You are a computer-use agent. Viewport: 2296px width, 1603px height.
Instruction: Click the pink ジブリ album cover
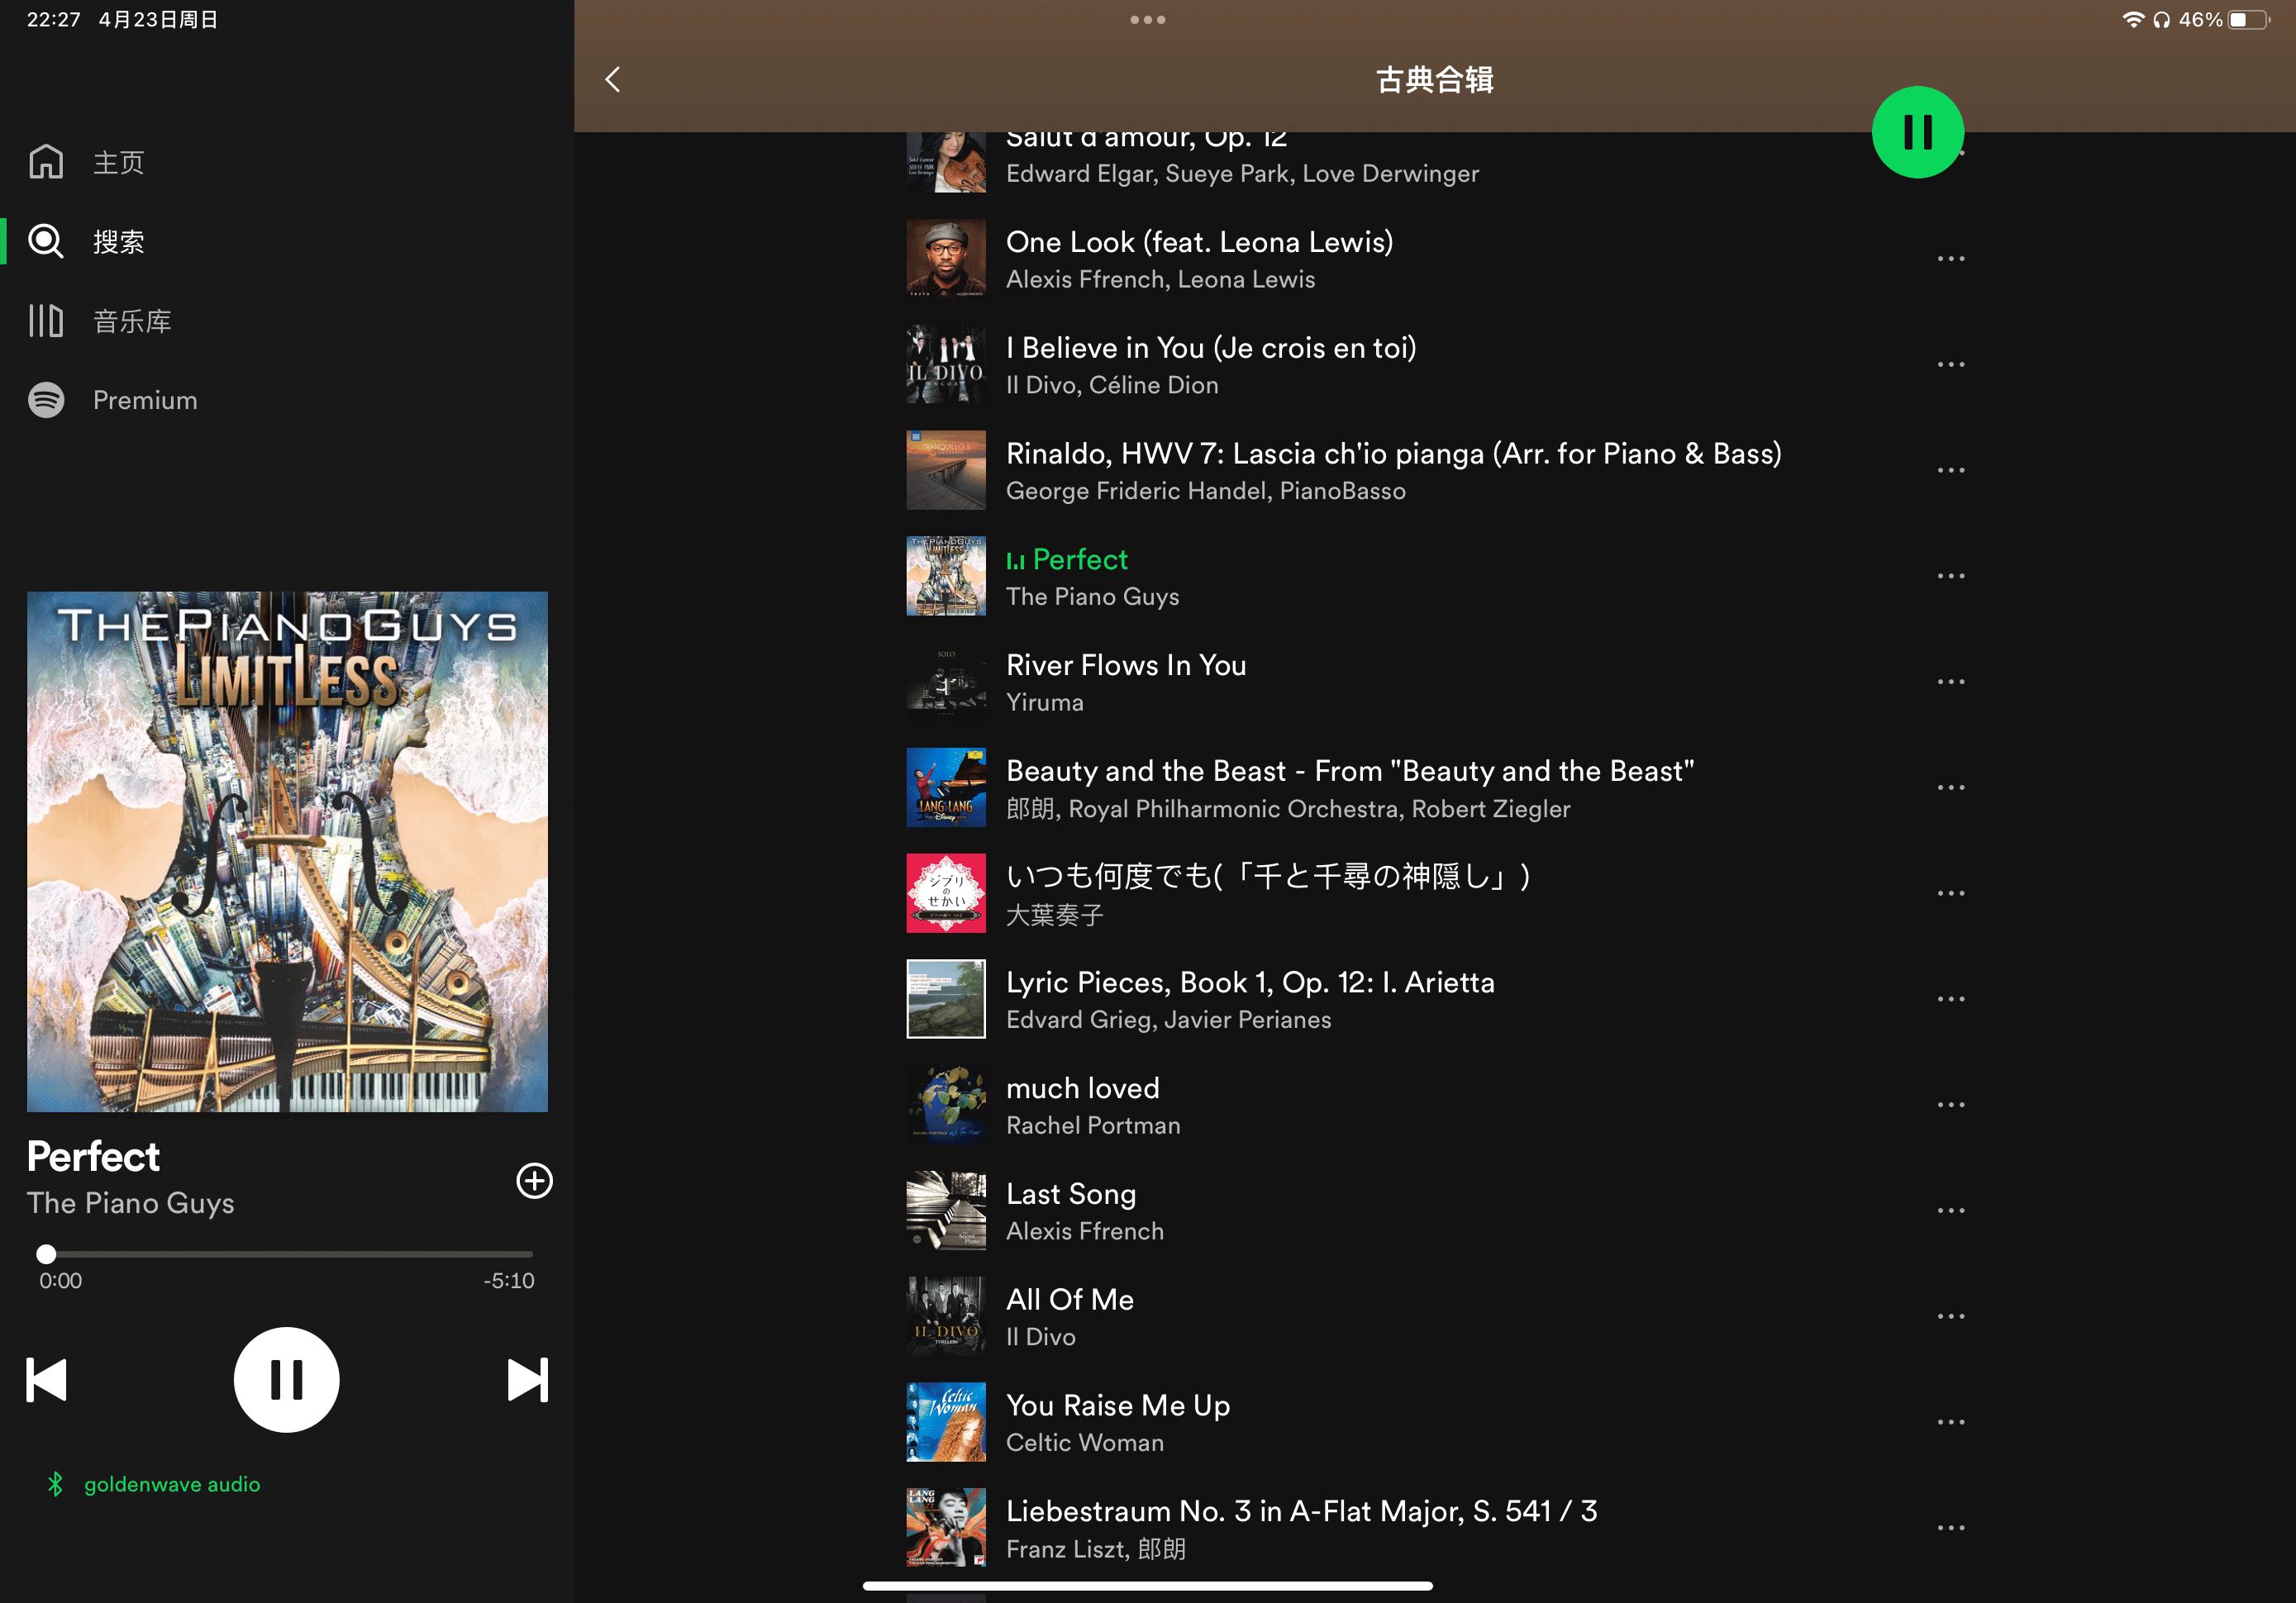[946, 893]
